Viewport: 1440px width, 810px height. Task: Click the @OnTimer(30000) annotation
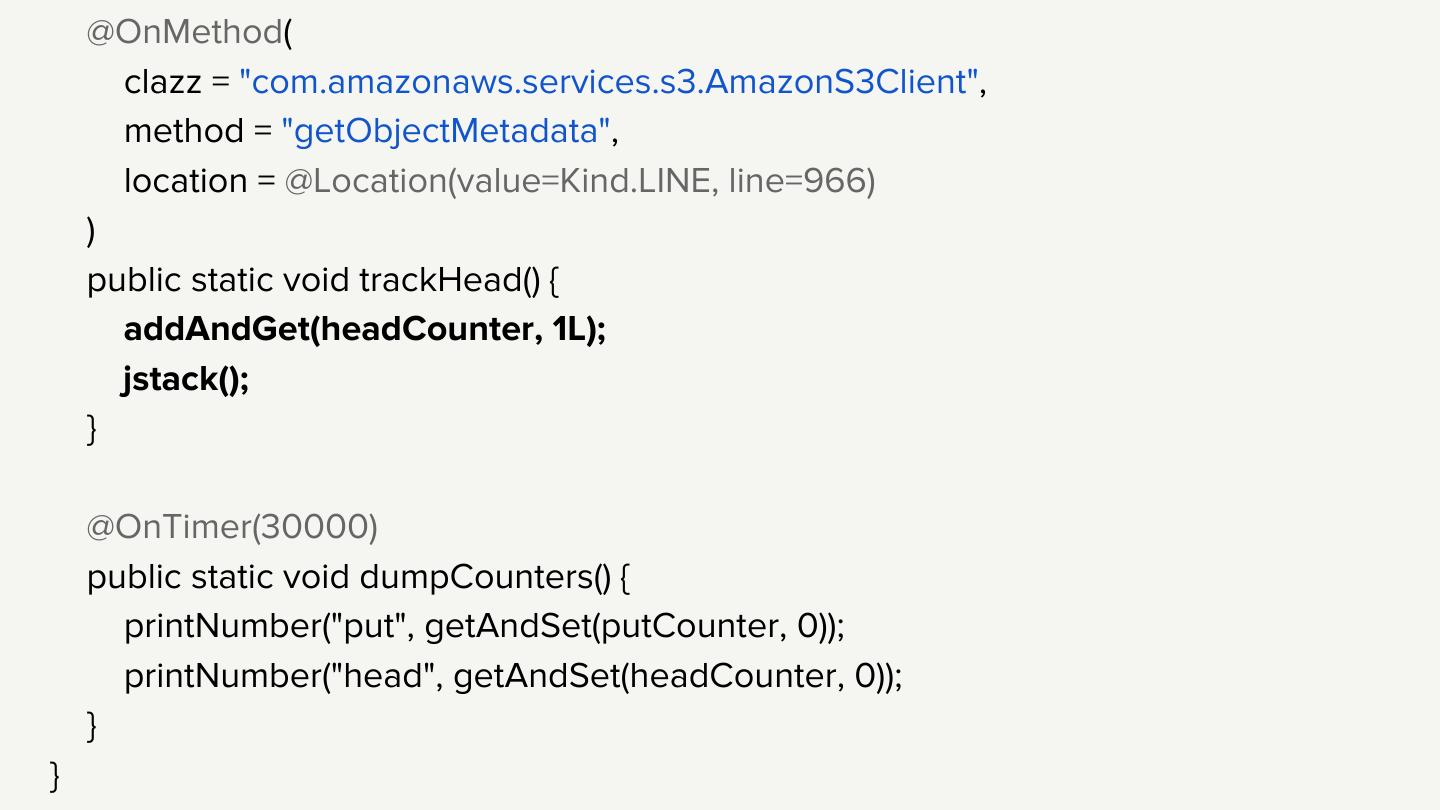pyautogui.click(x=232, y=527)
